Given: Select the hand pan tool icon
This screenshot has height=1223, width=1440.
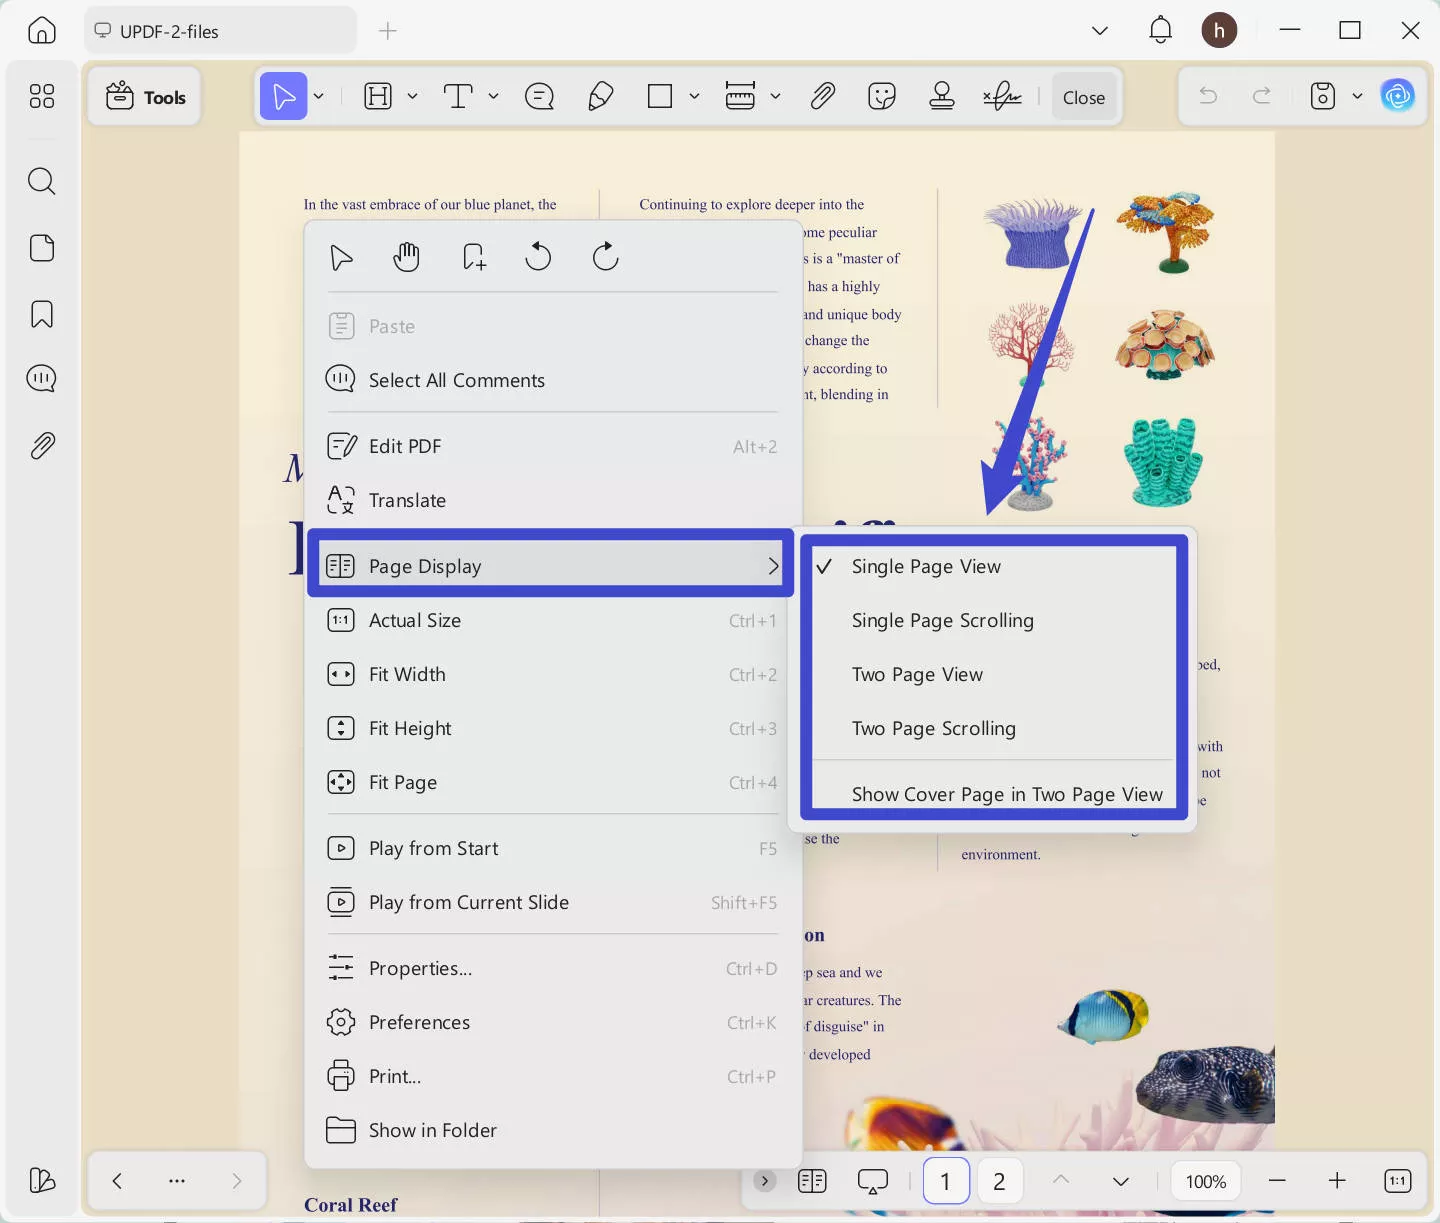Looking at the screenshot, I should [x=406, y=257].
